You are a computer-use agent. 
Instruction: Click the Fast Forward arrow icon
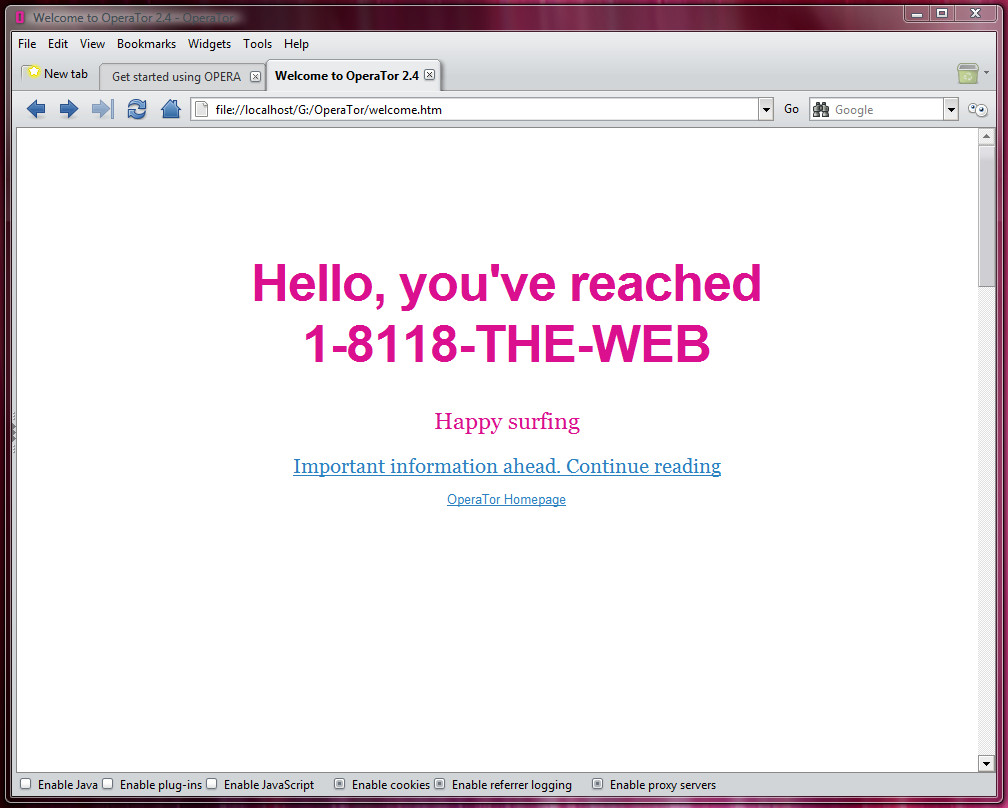click(x=103, y=109)
